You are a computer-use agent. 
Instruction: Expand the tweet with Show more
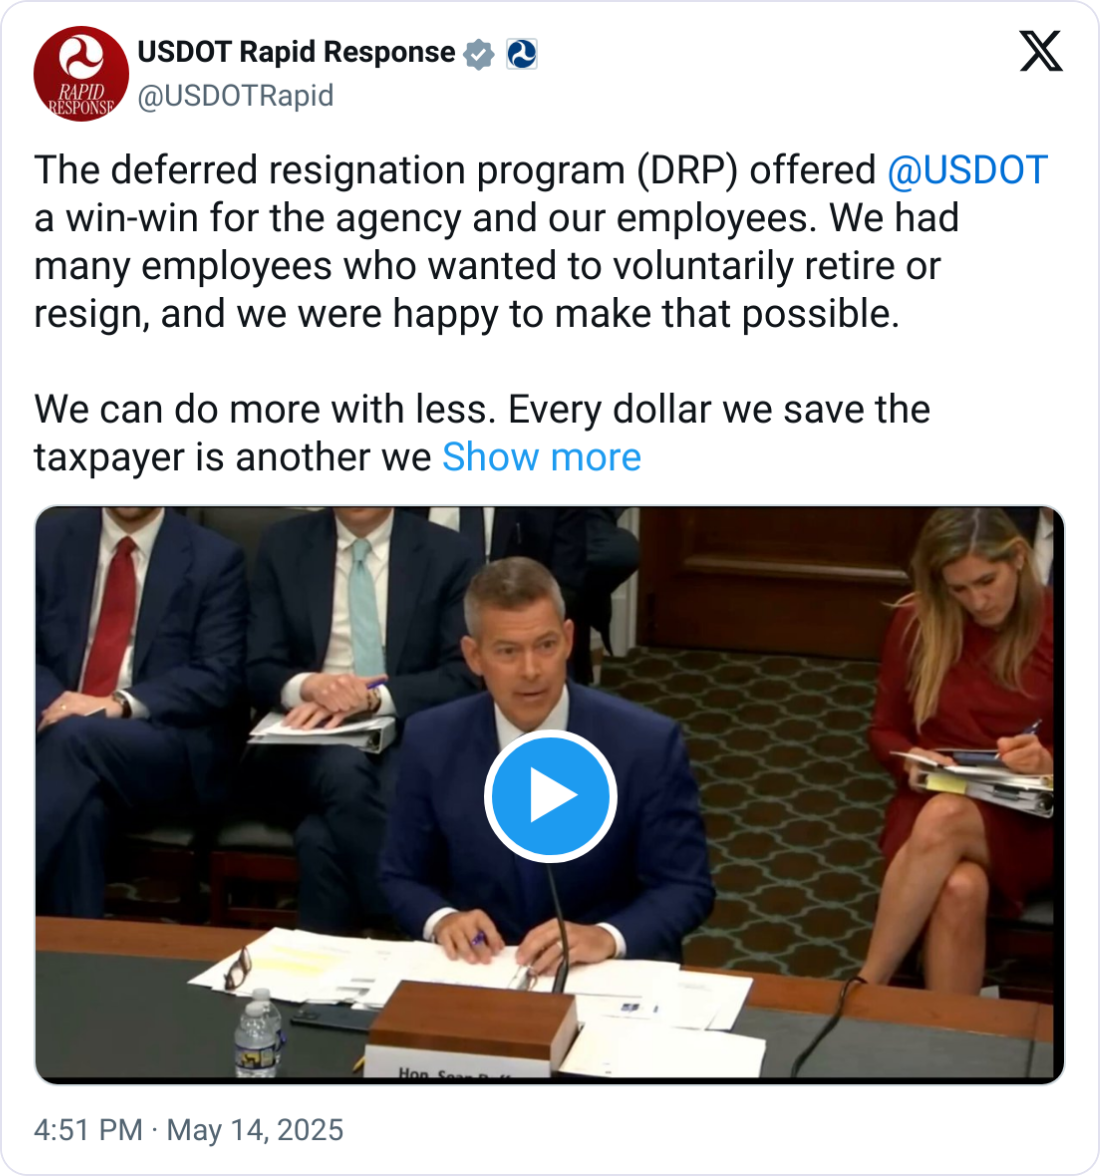541,457
